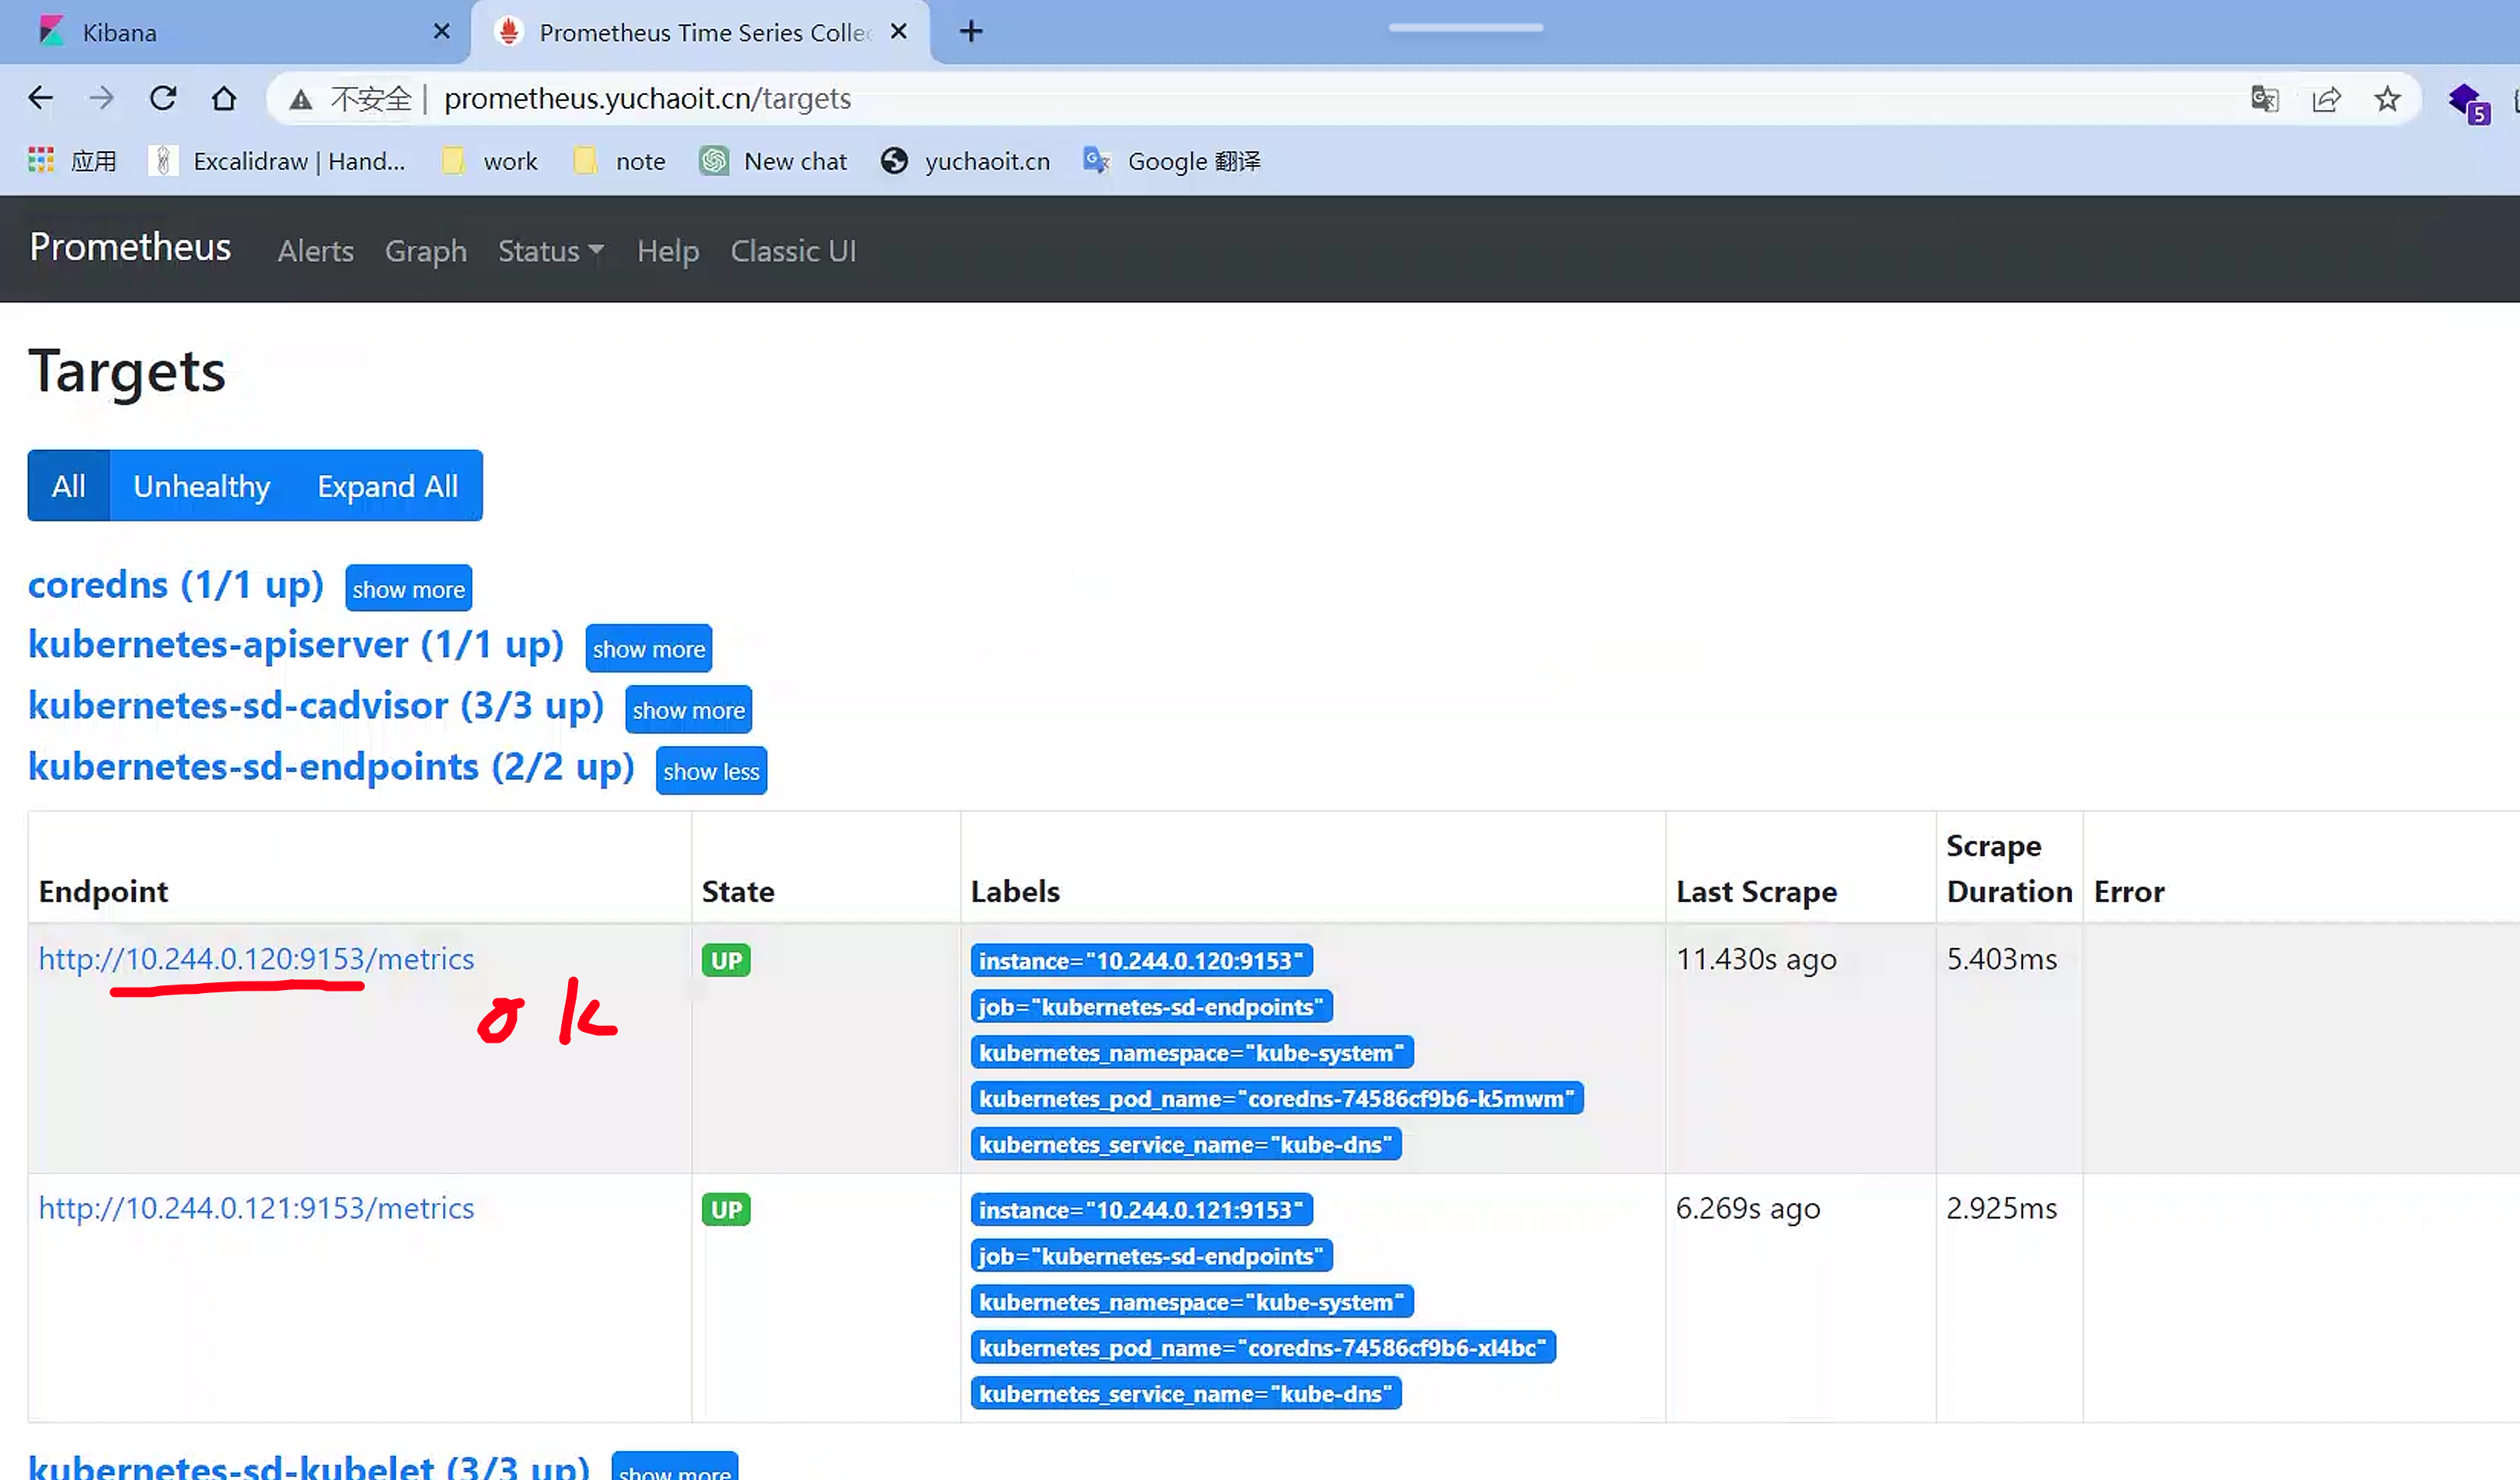Reload the Prometheus page
The height and width of the screenshot is (1480, 2520).
pyautogui.click(x=163, y=98)
